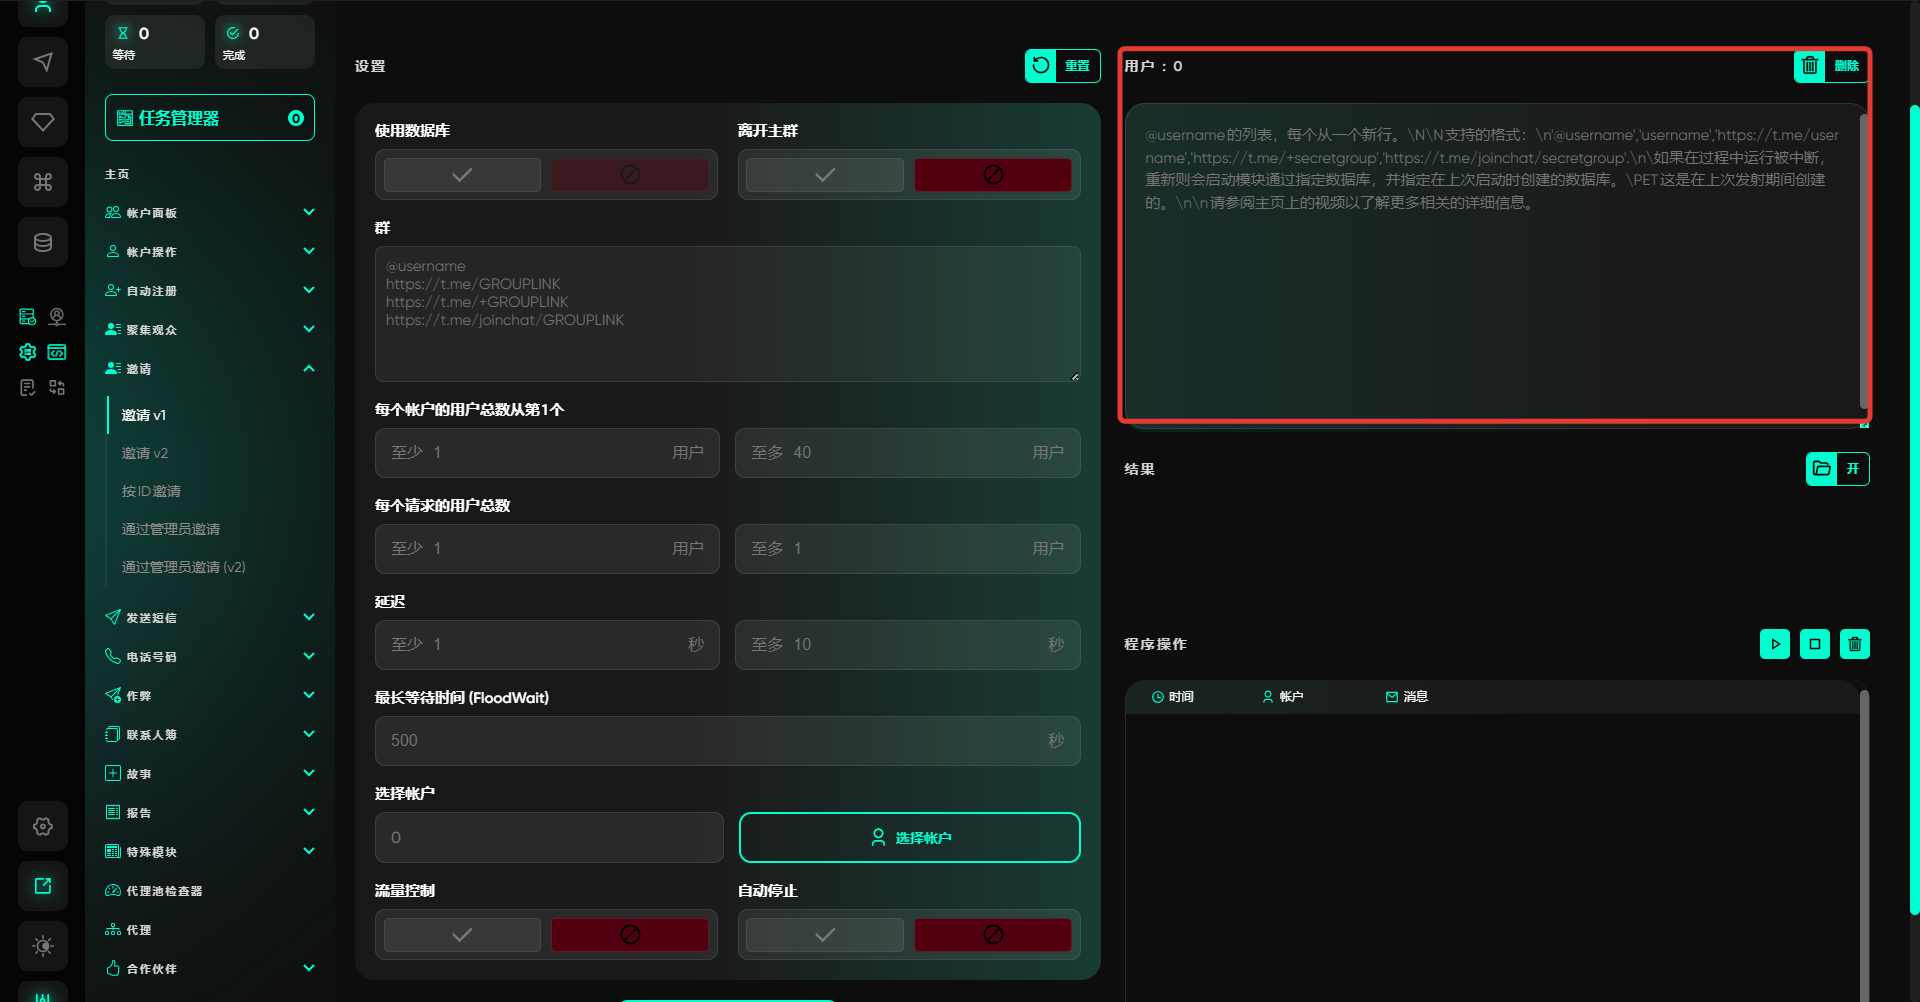Viewport: 1920px width, 1002px height.
Task: Toggle the sun brightness theme icon
Action: (x=43, y=946)
